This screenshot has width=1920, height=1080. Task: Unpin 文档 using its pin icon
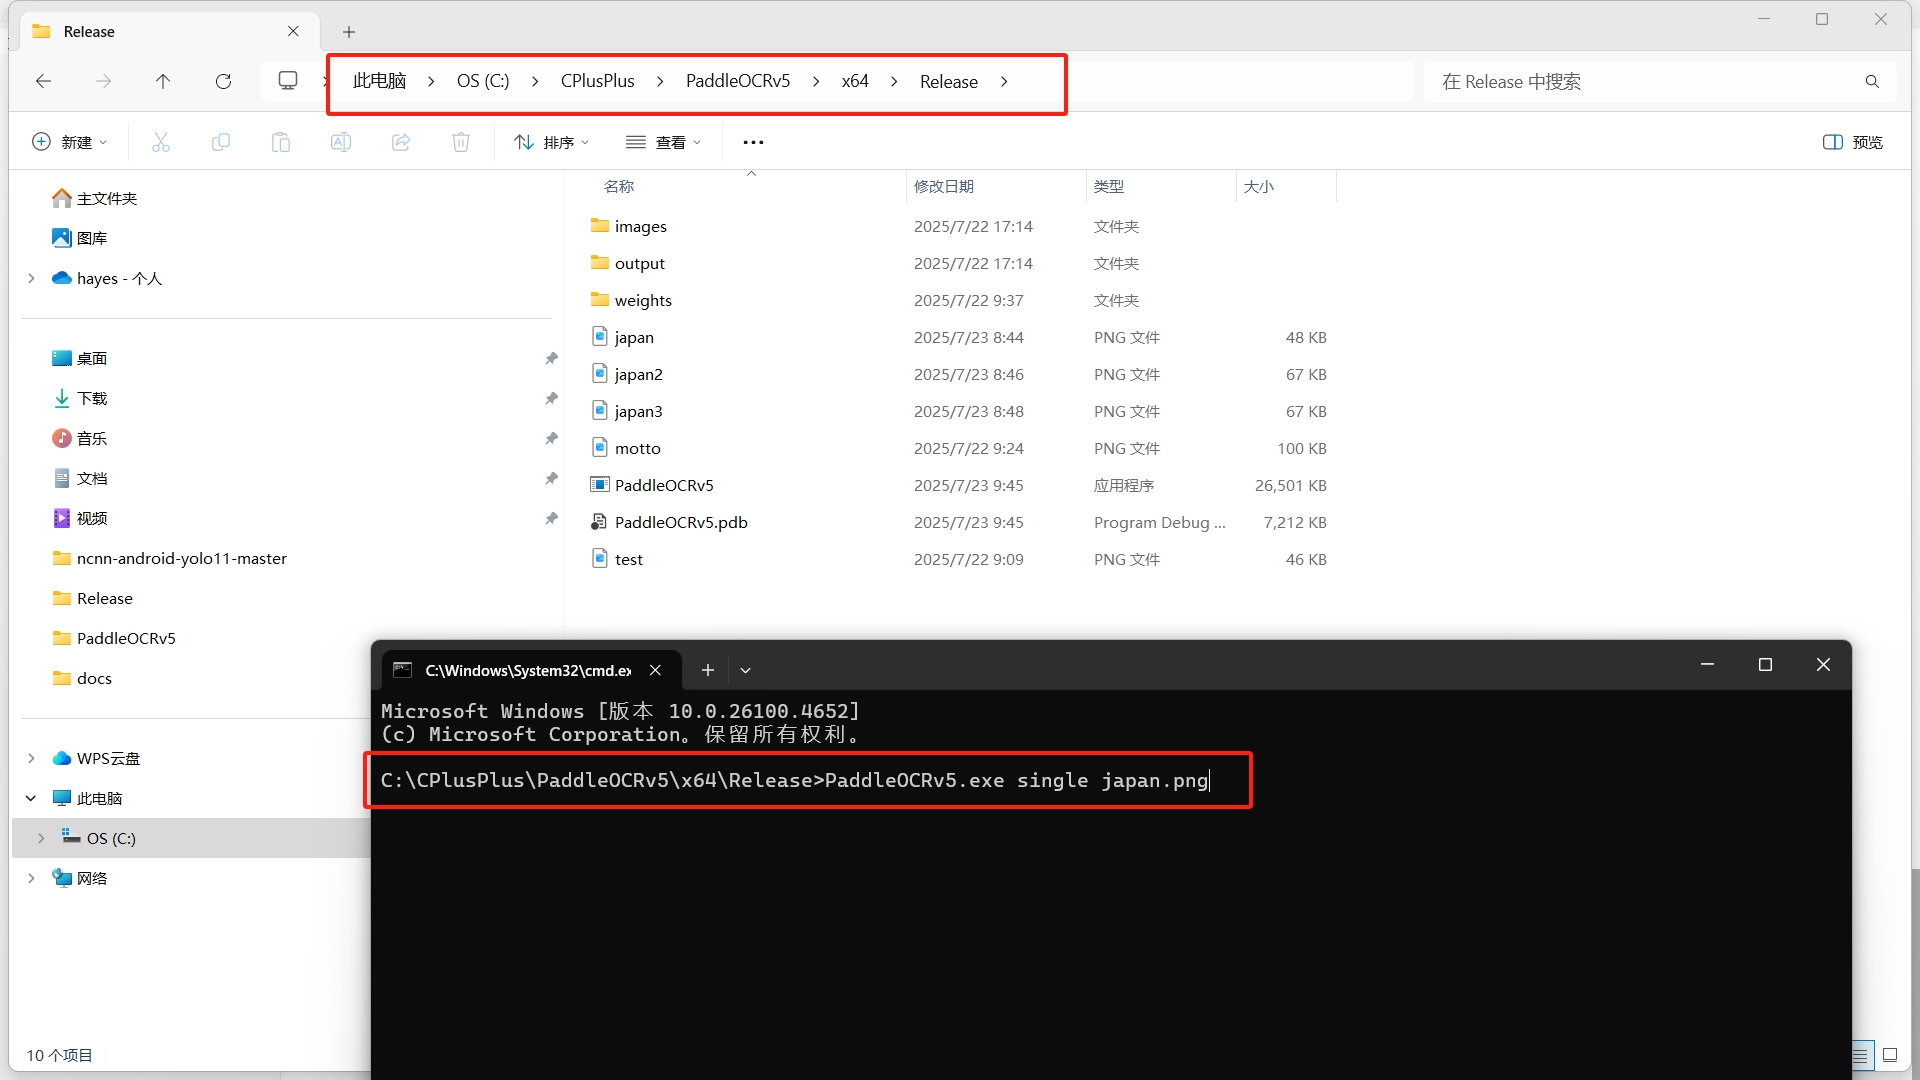551,478
